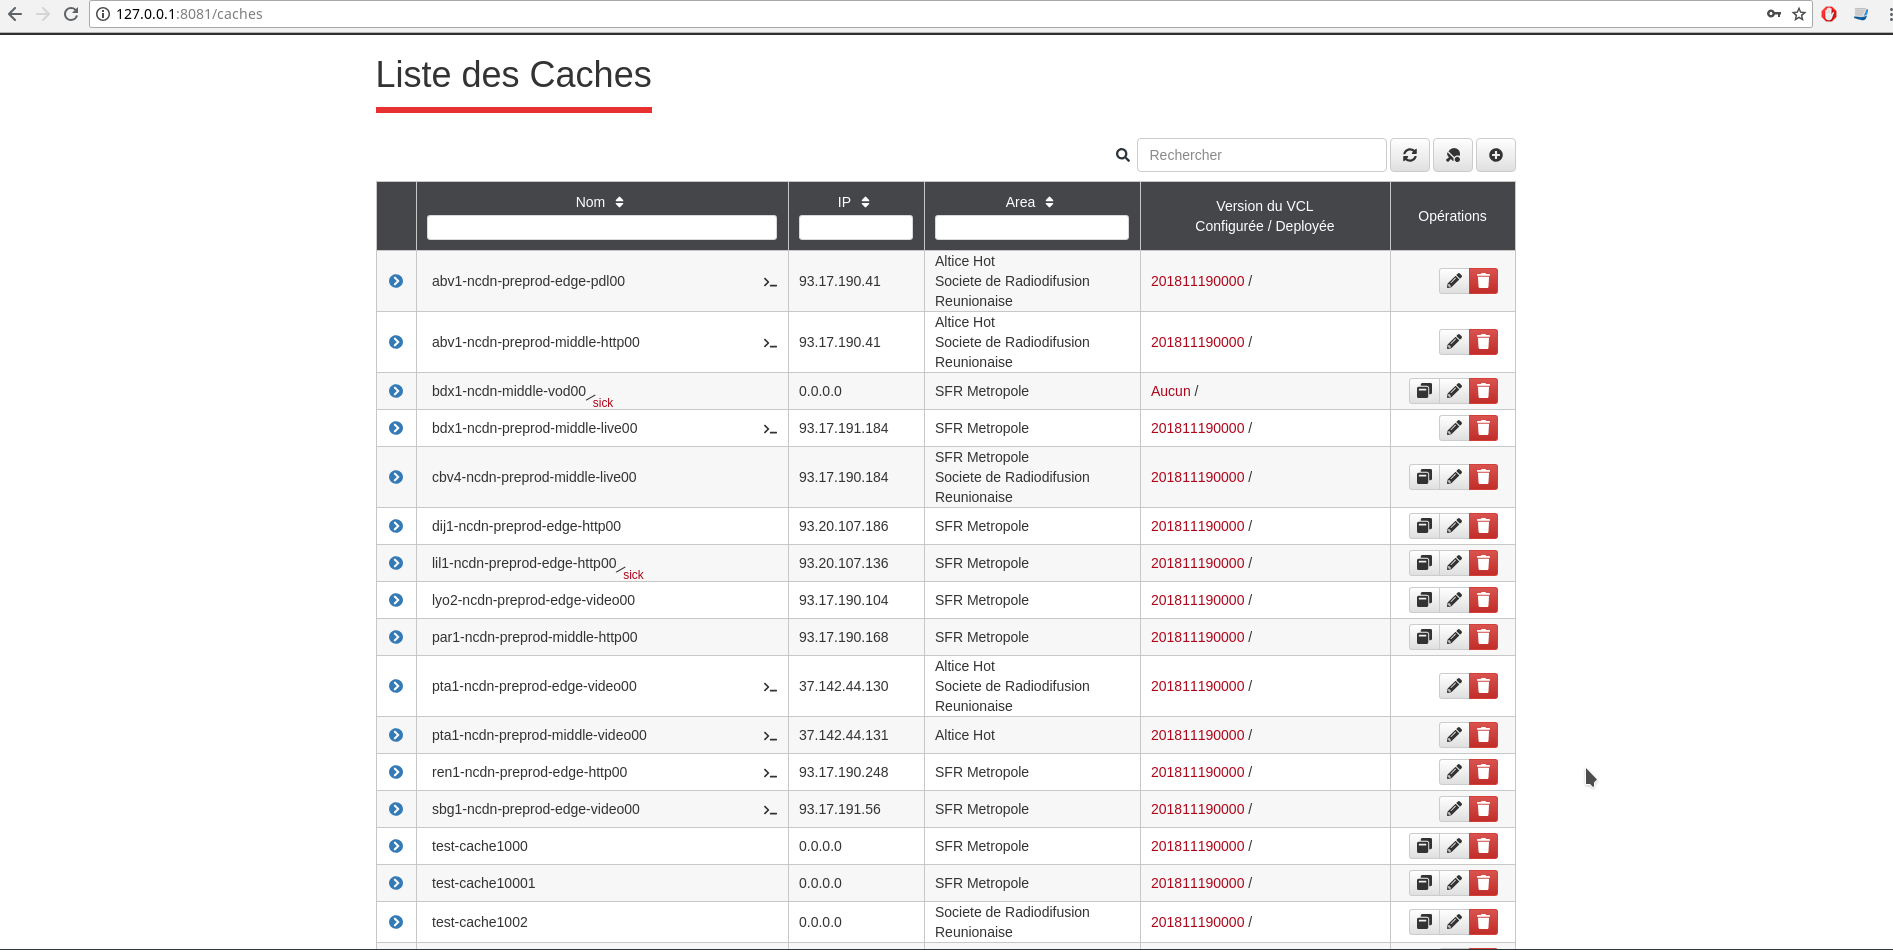Click the refresh caches list button
This screenshot has width=1893, height=950.
1410,155
